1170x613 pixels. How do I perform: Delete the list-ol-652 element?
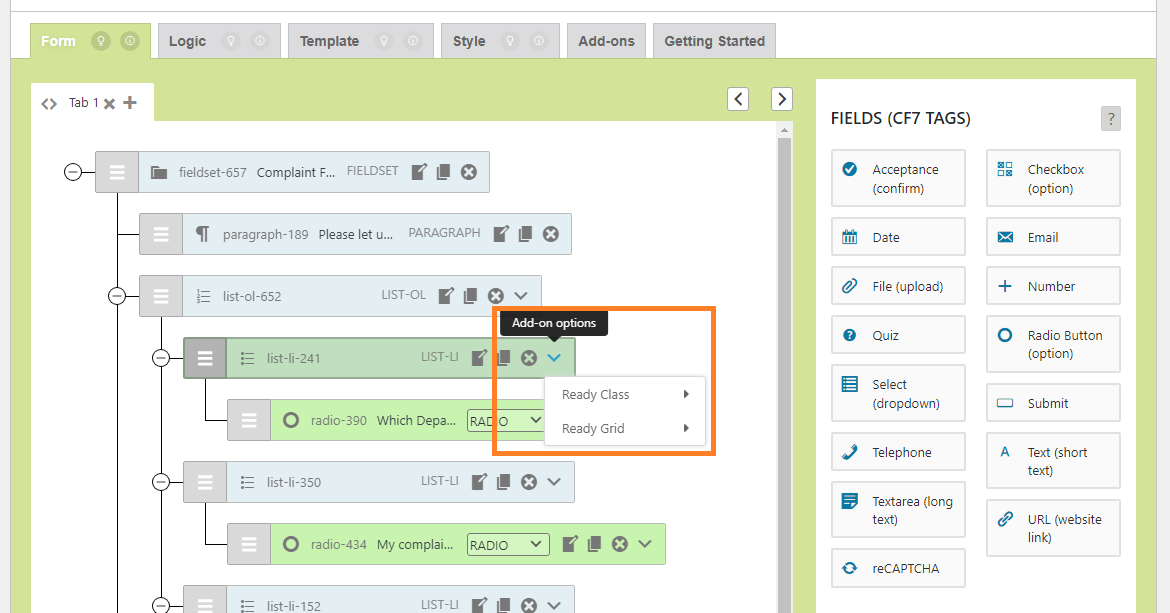coord(495,296)
